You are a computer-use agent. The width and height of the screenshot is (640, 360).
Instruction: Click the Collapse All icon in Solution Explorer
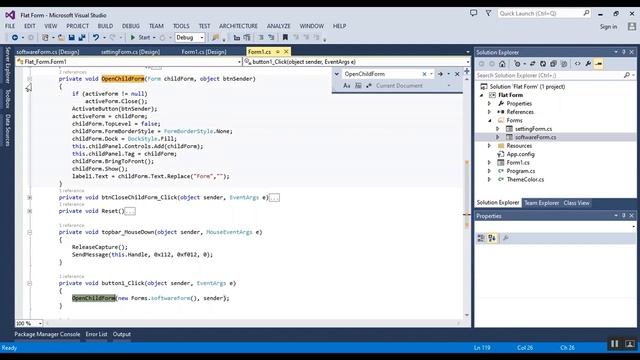553,64
